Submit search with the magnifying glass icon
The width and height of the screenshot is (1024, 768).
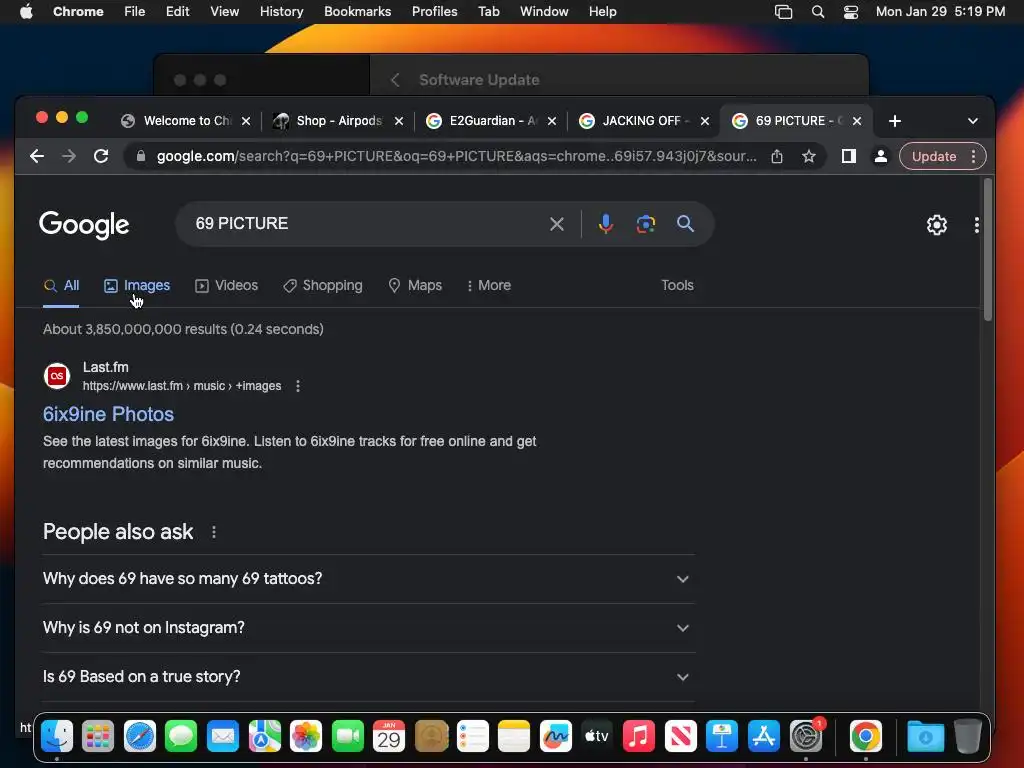point(685,224)
